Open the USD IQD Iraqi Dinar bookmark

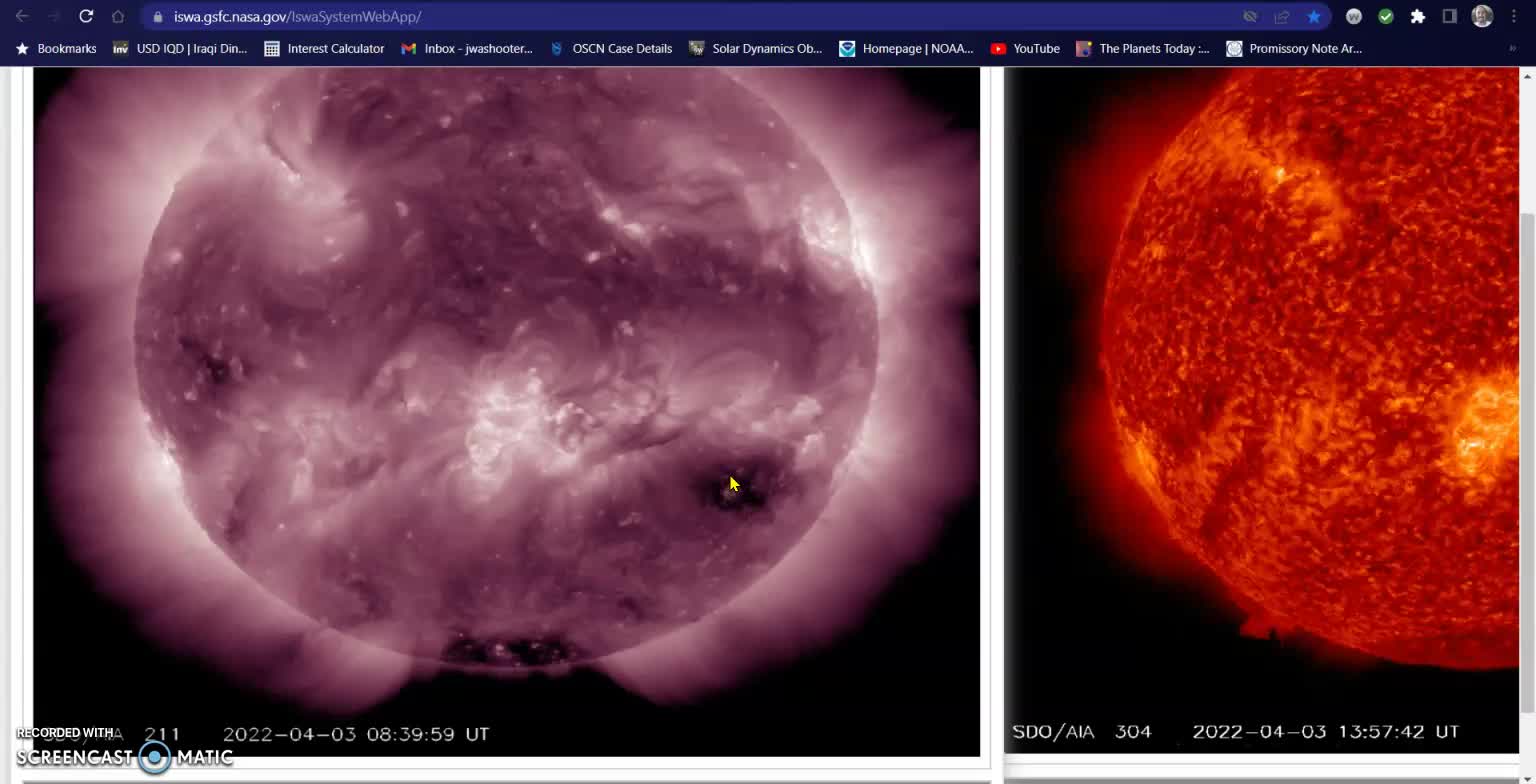tap(180, 48)
